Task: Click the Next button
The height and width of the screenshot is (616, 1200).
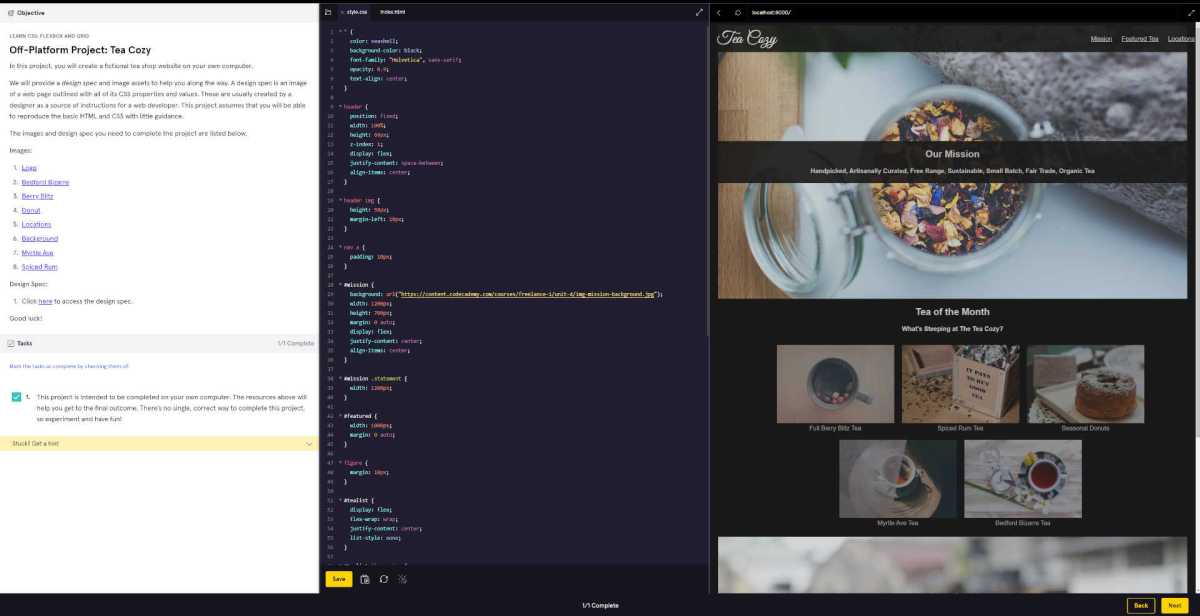Action: click(1174, 605)
